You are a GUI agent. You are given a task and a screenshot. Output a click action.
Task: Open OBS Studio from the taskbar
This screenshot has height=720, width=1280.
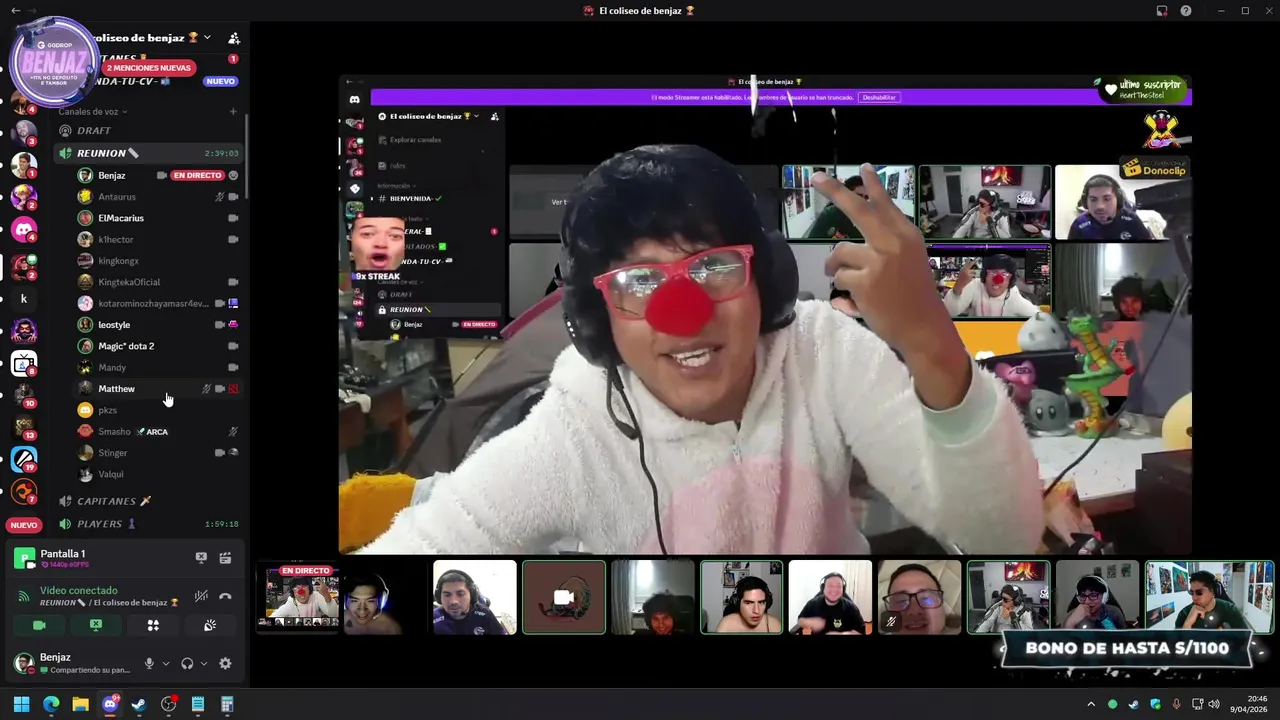click(x=168, y=704)
